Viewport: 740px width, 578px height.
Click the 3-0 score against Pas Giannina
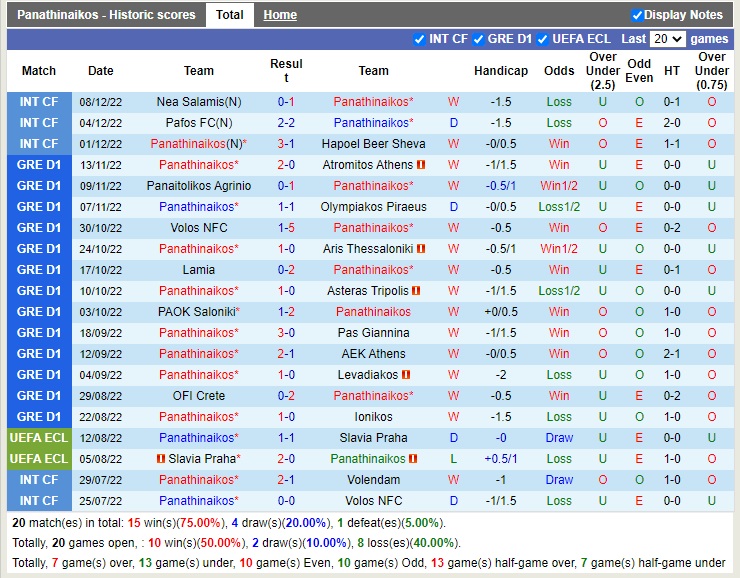[286, 333]
